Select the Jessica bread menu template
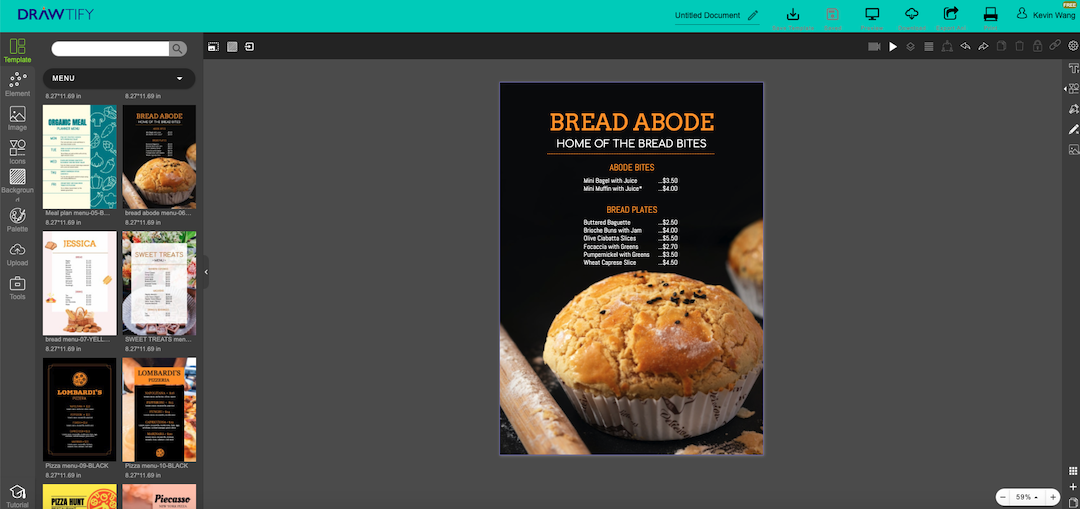 click(x=80, y=283)
